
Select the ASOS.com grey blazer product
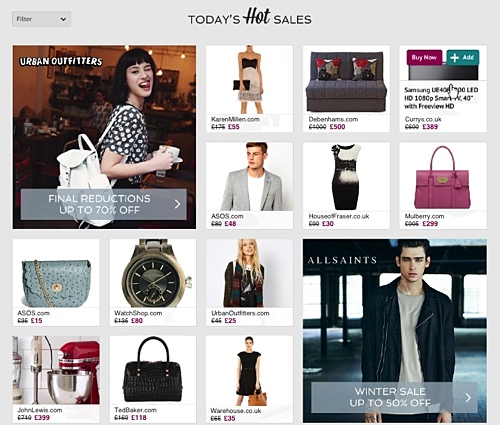(250, 177)
